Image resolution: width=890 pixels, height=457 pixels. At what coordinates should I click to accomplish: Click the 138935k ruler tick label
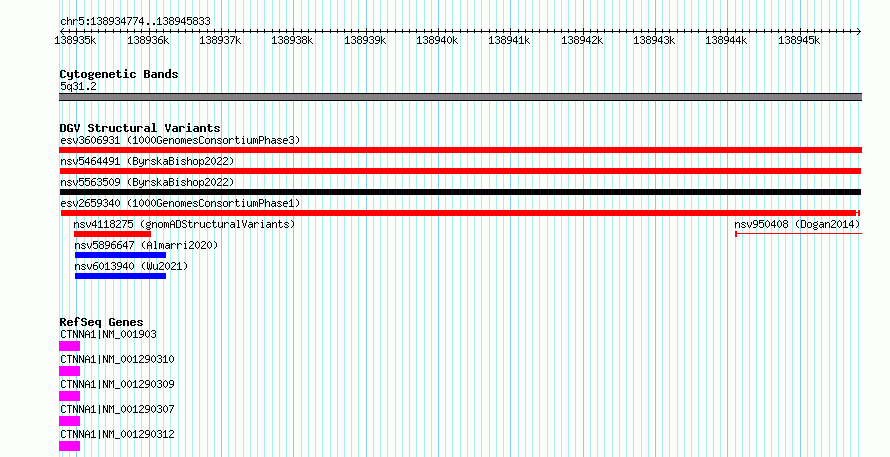click(75, 40)
